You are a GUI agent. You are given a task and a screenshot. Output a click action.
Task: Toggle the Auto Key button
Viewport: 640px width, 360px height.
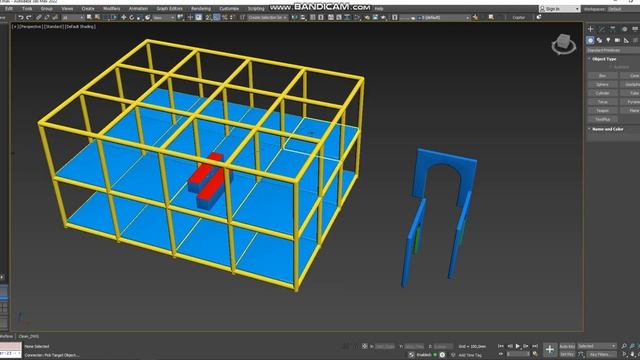coord(567,346)
